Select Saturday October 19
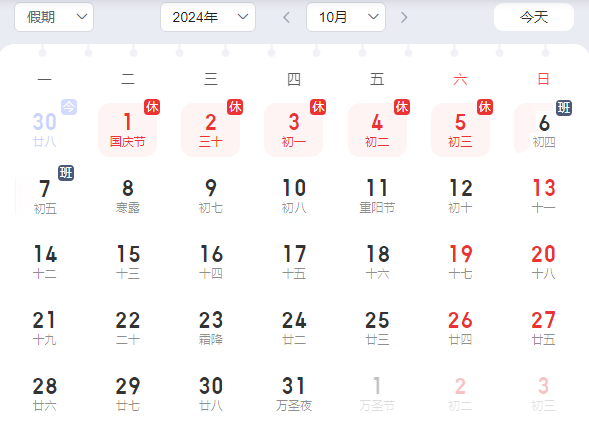The height and width of the screenshot is (429, 589). (x=460, y=262)
